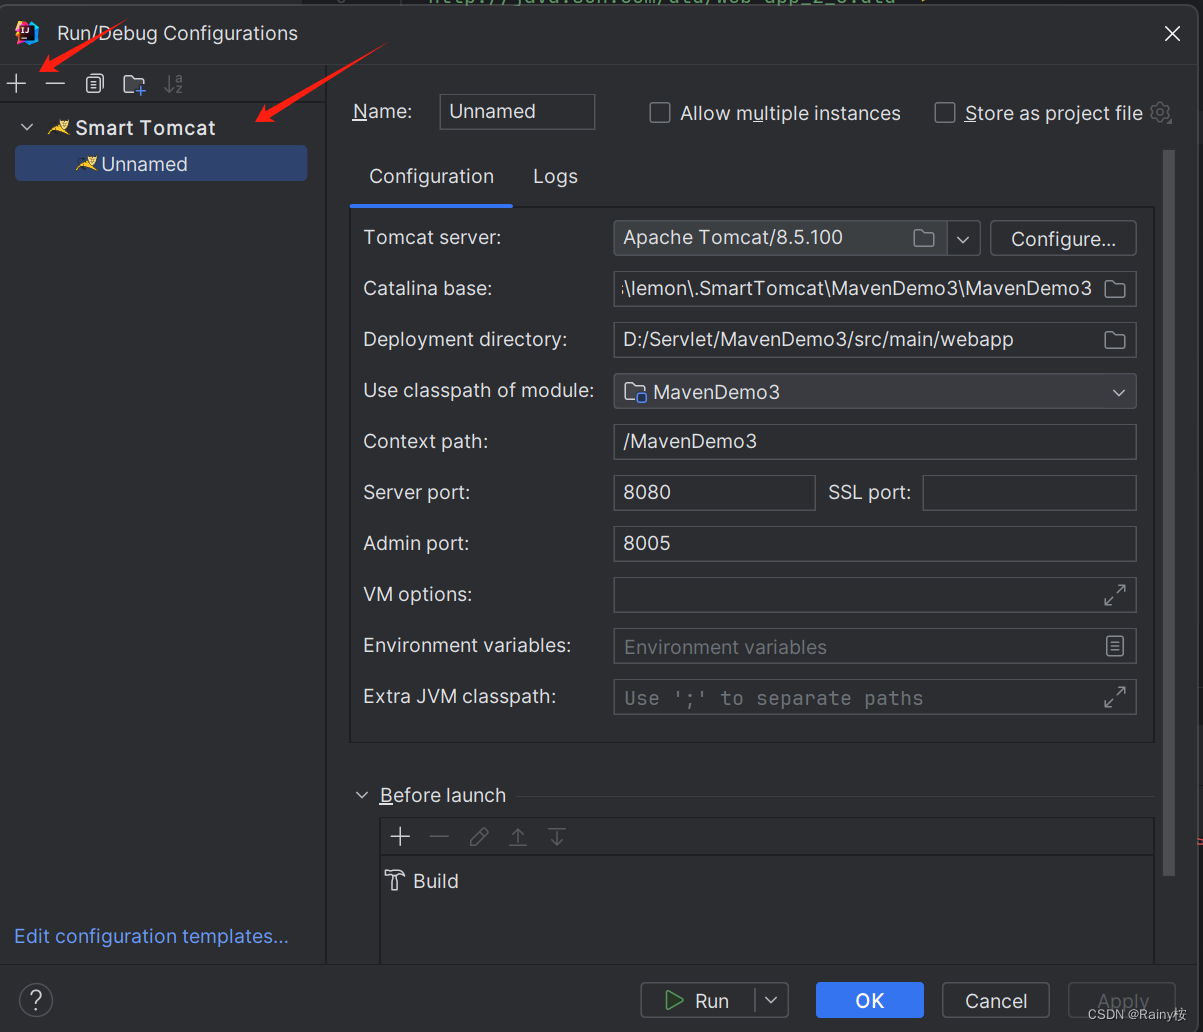Switch to the Configuration tab

pos(432,177)
